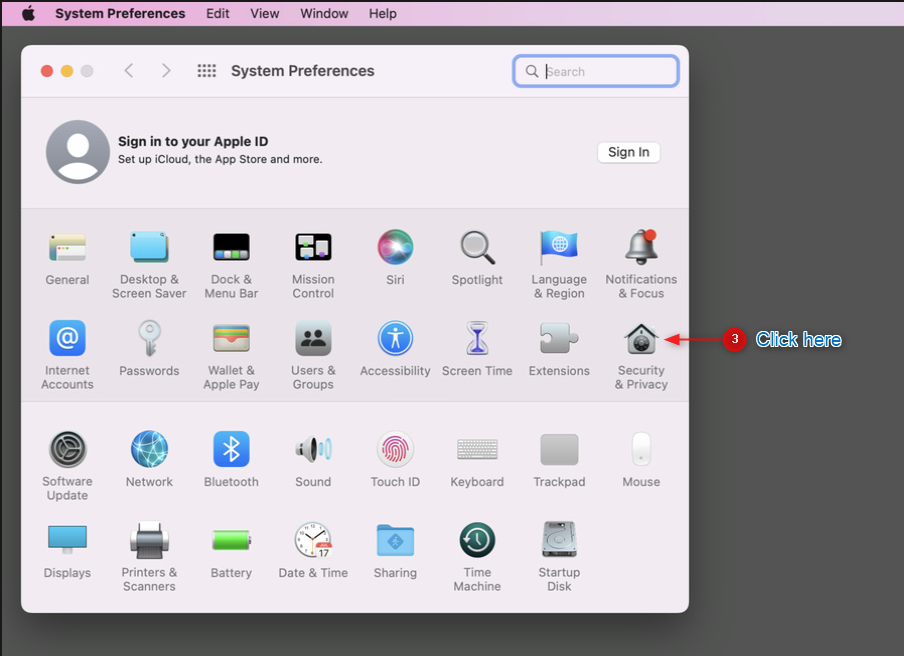Close the System Preferences window

point(47,71)
